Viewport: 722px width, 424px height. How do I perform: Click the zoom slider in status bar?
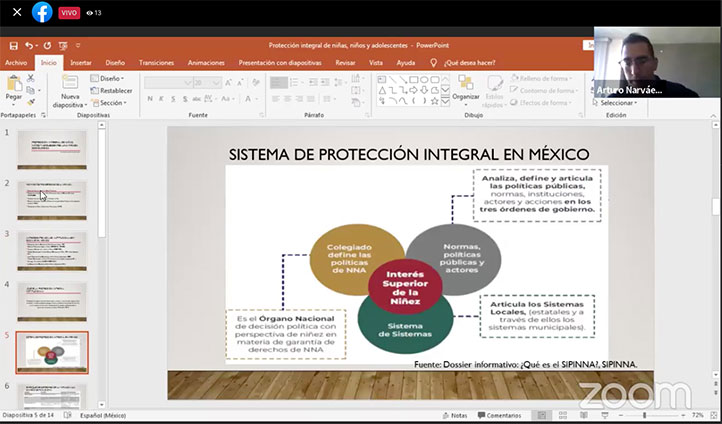click(x=645, y=415)
